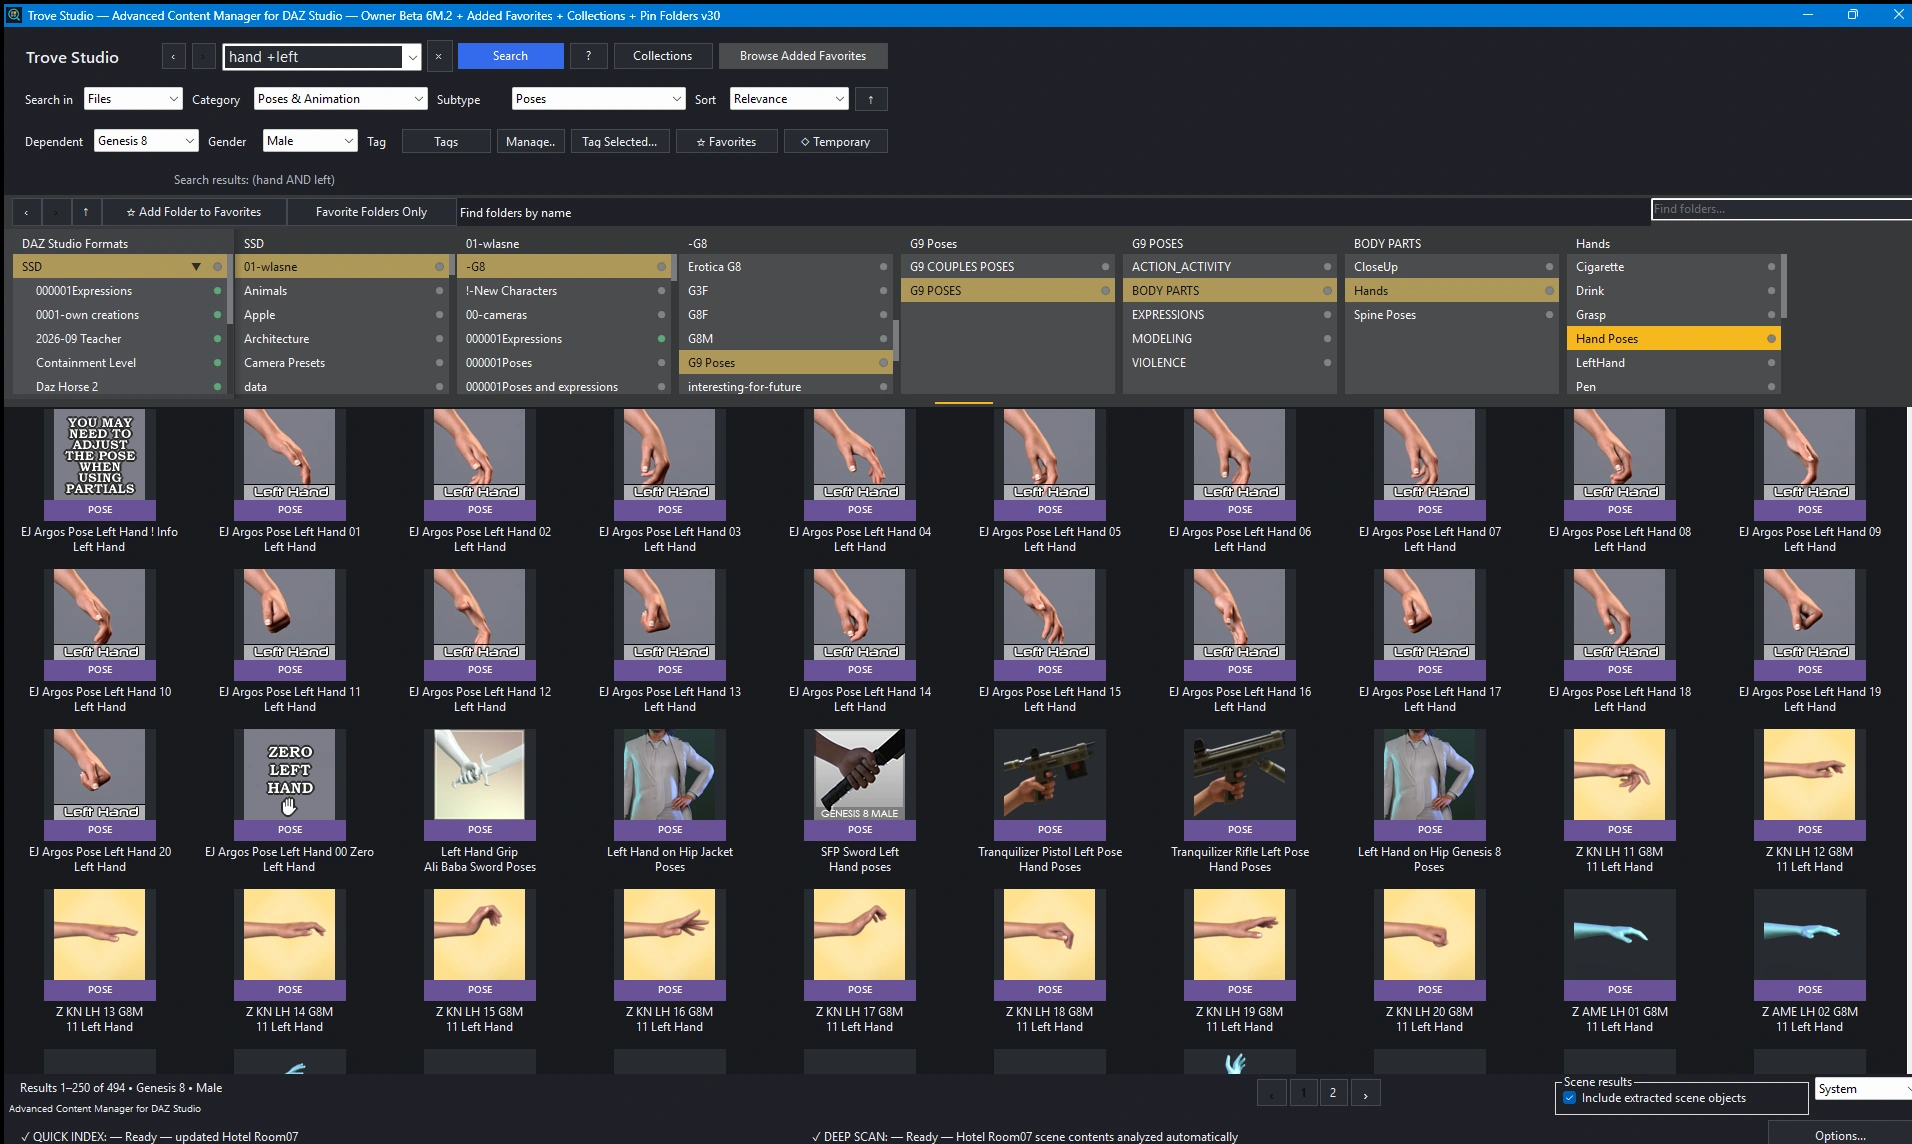Viewport: 1912px width, 1144px height.
Task: Open search help with the ? button
Action: [588, 56]
